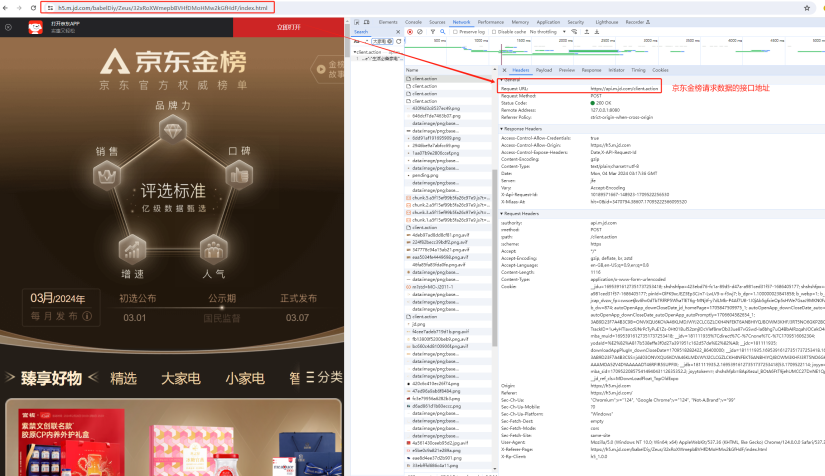Open the 分类 category list icon
825x476 pixels.
pyautogui.click(x=310, y=377)
